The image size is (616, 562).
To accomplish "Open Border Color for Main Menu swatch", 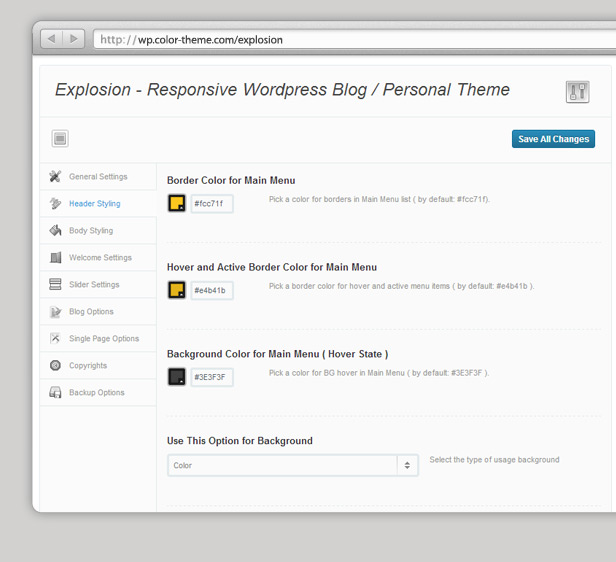I will (177, 203).
